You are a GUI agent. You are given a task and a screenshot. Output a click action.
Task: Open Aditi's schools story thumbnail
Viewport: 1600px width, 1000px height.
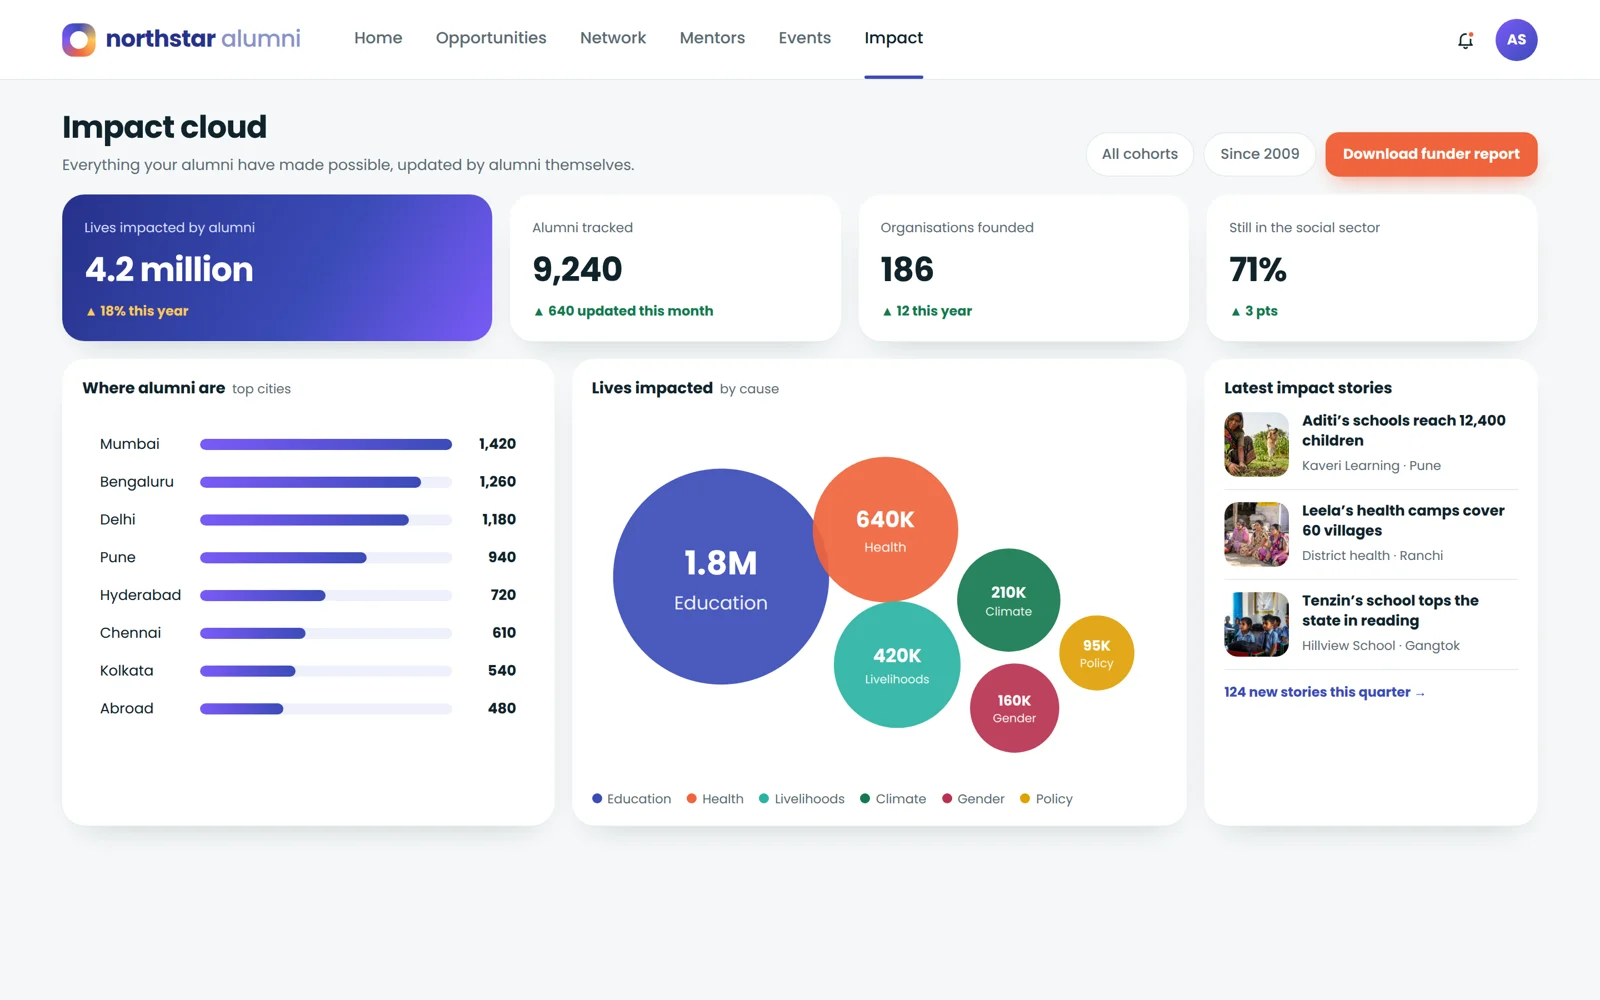point(1256,444)
